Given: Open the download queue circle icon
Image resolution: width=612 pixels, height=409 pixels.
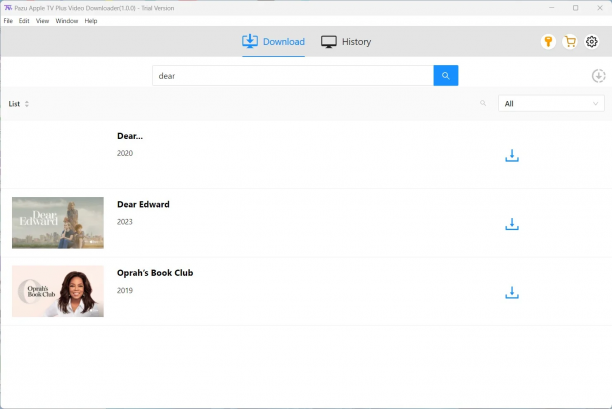Looking at the screenshot, I should pyautogui.click(x=598, y=76).
